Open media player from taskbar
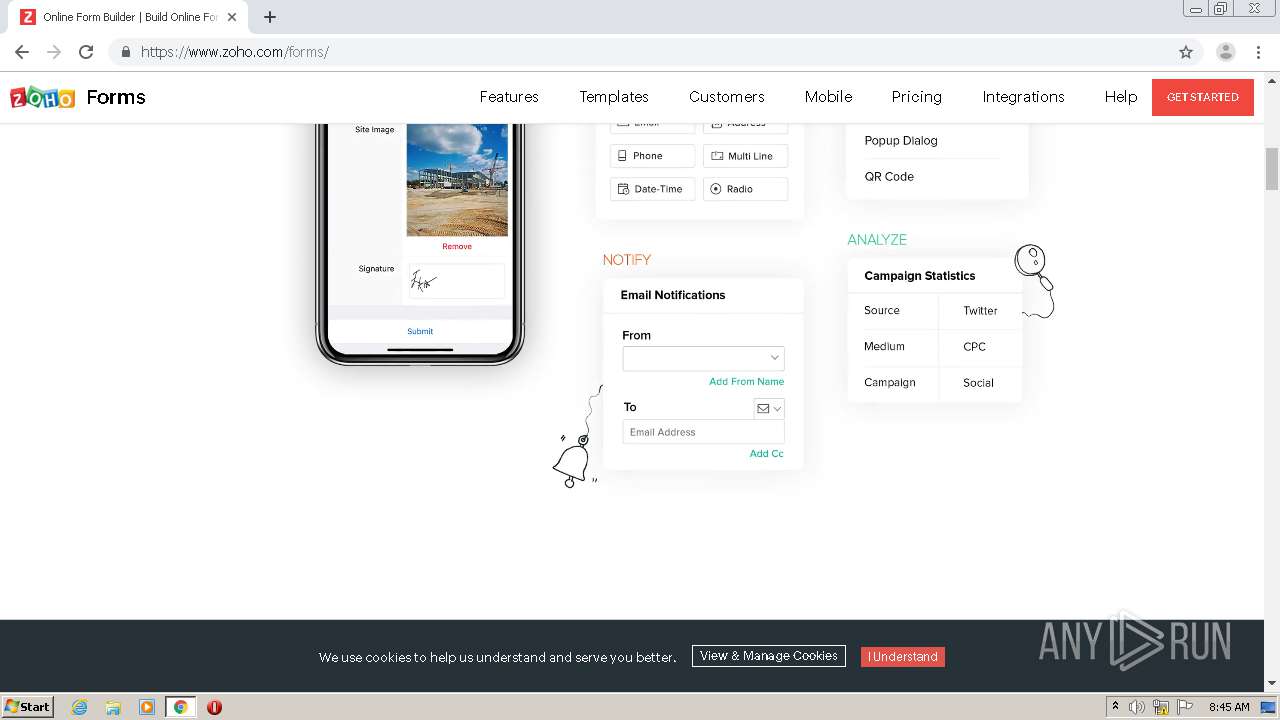1280x720 pixels. click(x=147, y=707)
